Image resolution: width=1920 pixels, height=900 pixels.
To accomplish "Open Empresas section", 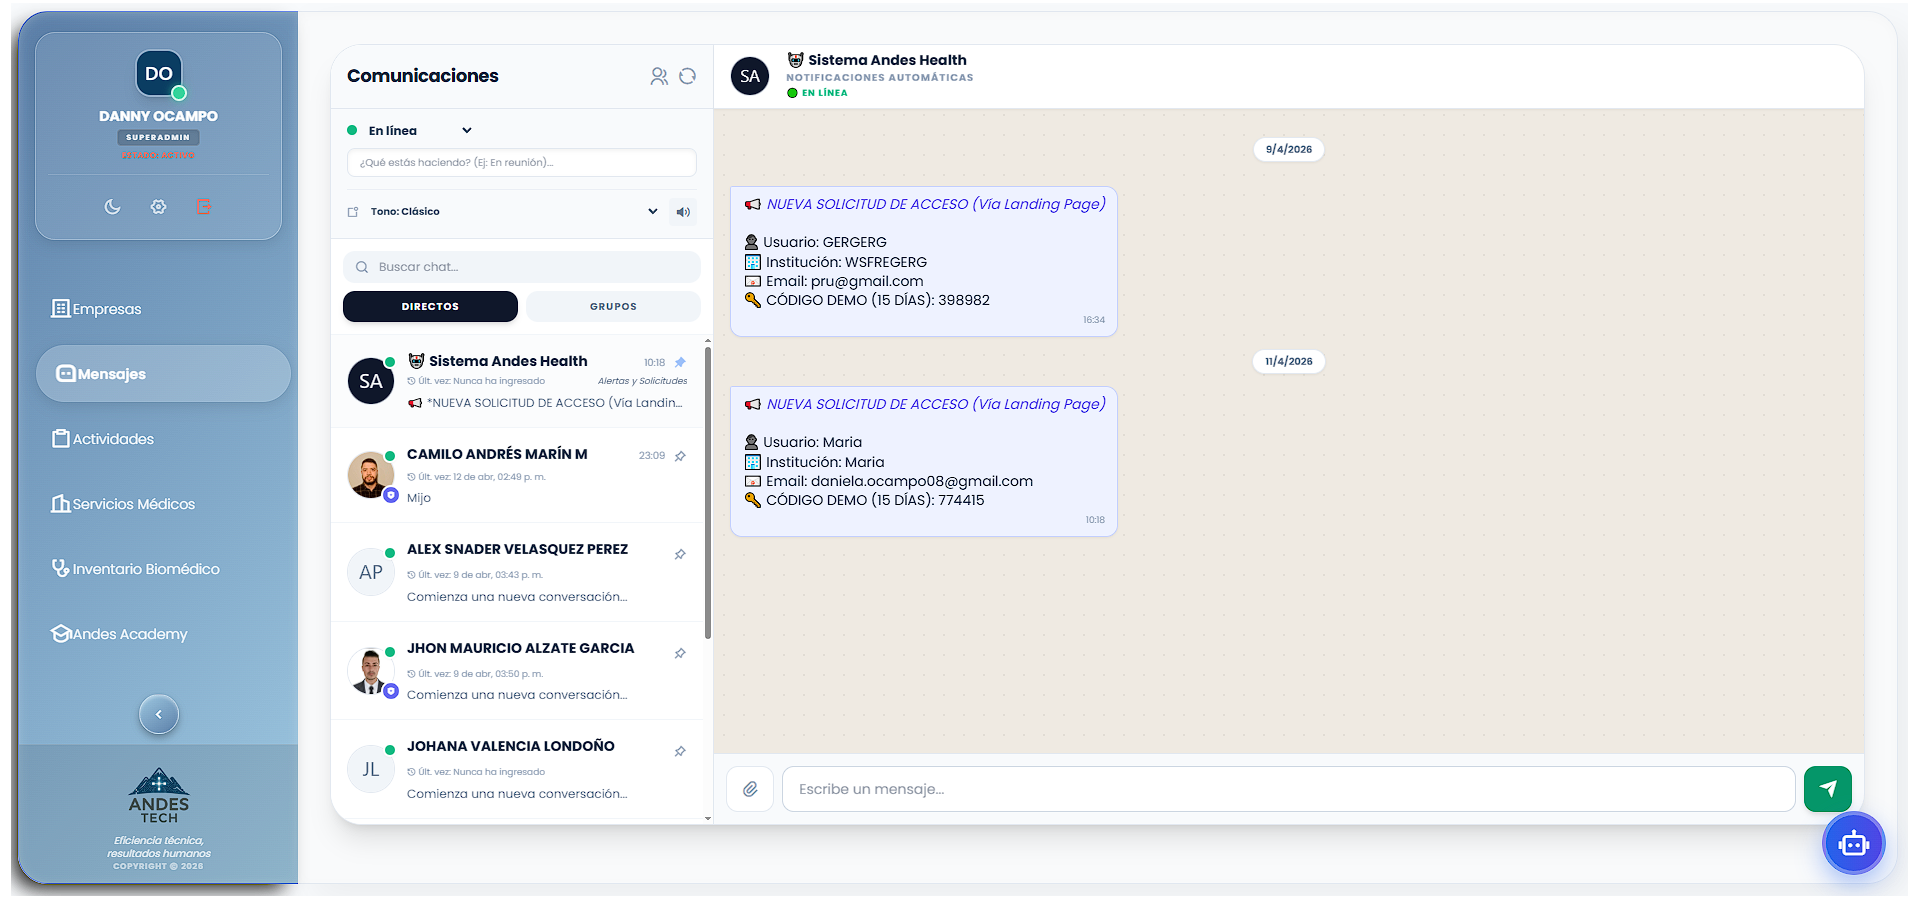I will click(163, 309).
